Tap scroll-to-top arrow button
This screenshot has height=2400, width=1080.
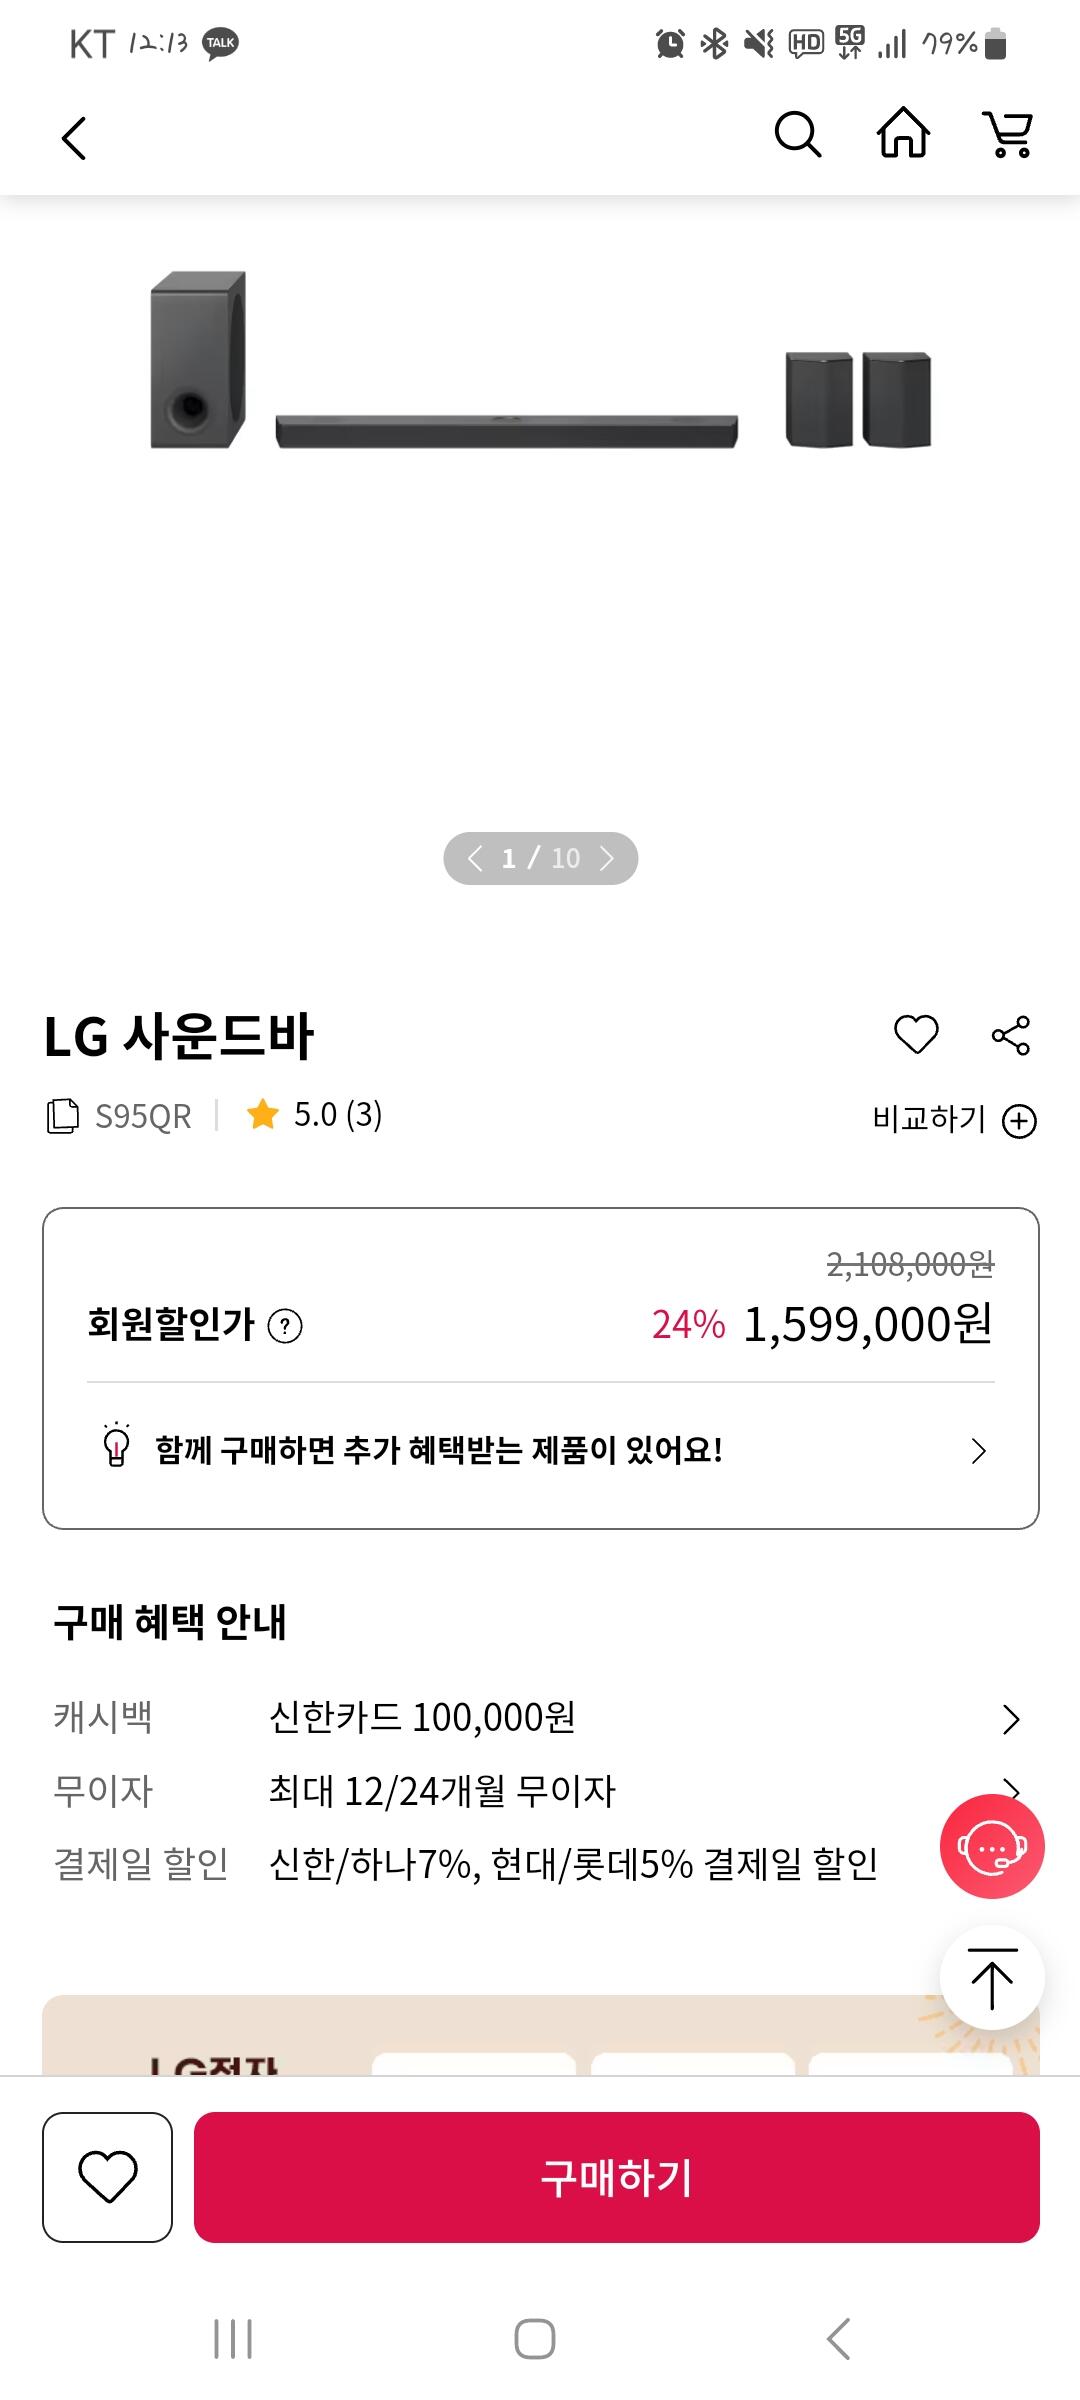(x=991, y=1978)
